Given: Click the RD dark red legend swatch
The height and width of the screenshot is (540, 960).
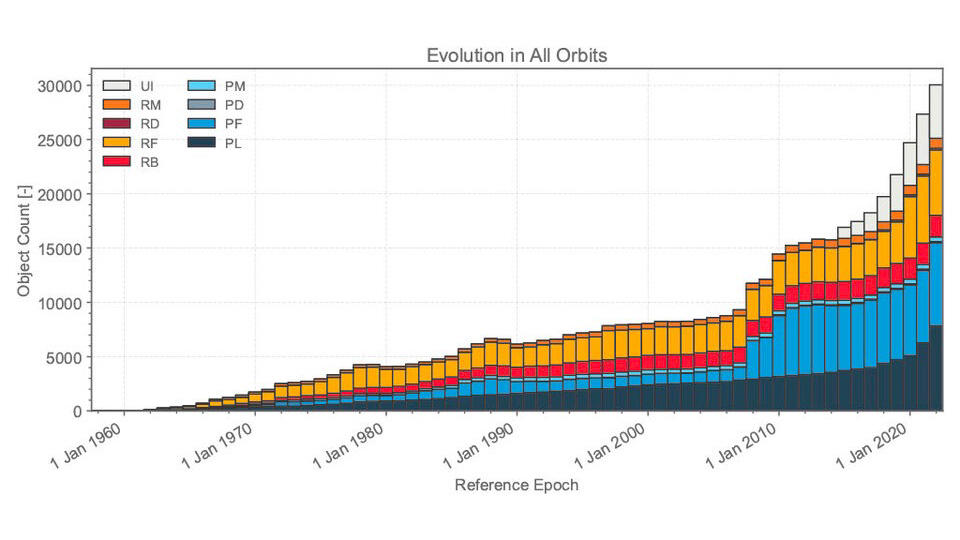Looking at the screenshot, I should [116, 124].
